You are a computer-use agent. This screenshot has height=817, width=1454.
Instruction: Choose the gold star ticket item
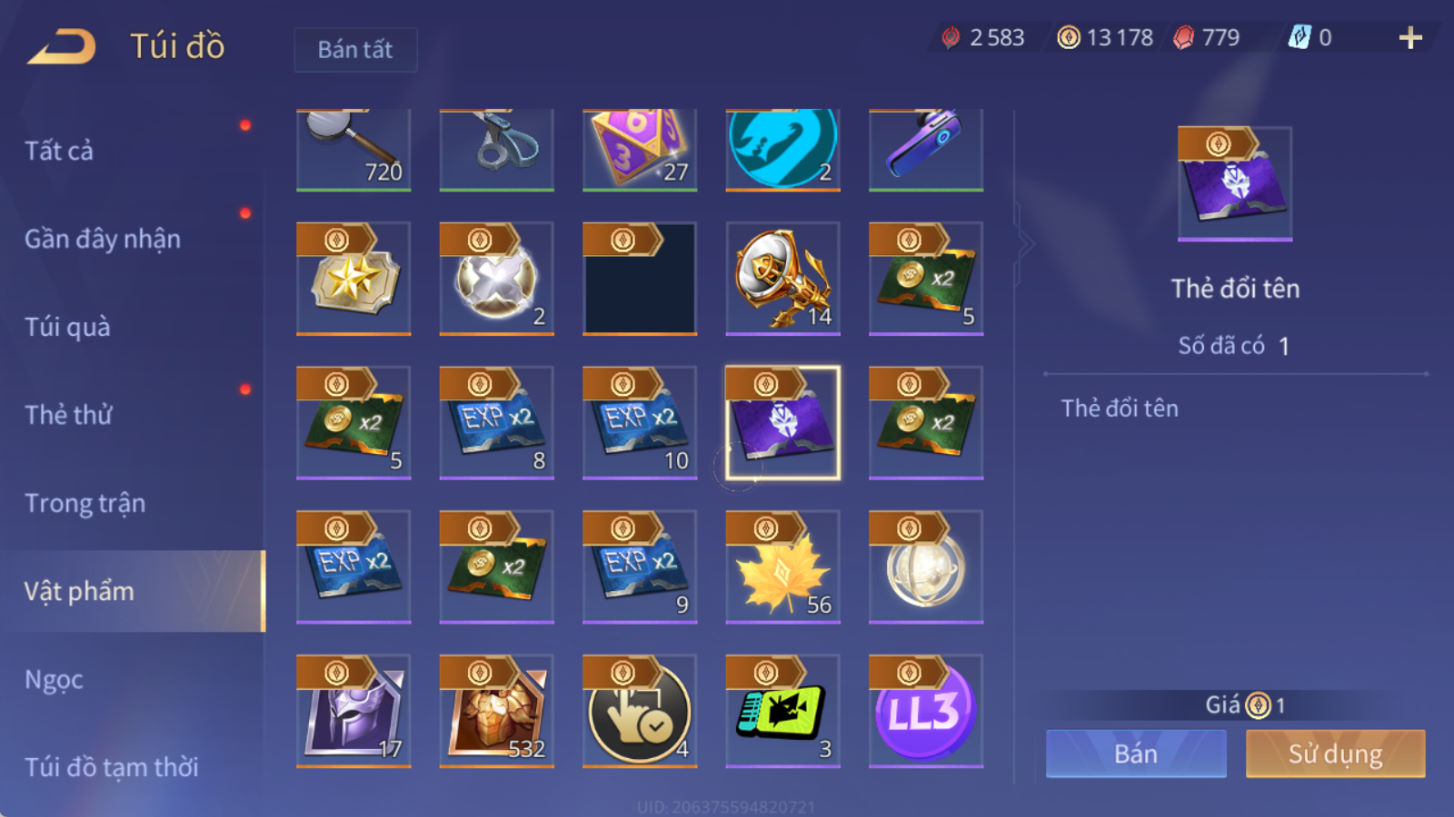(354, 279)
